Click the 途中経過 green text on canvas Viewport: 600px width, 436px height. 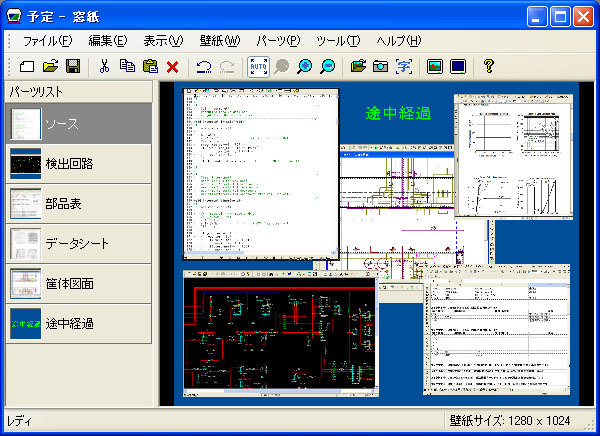click(x=397, y=114)
